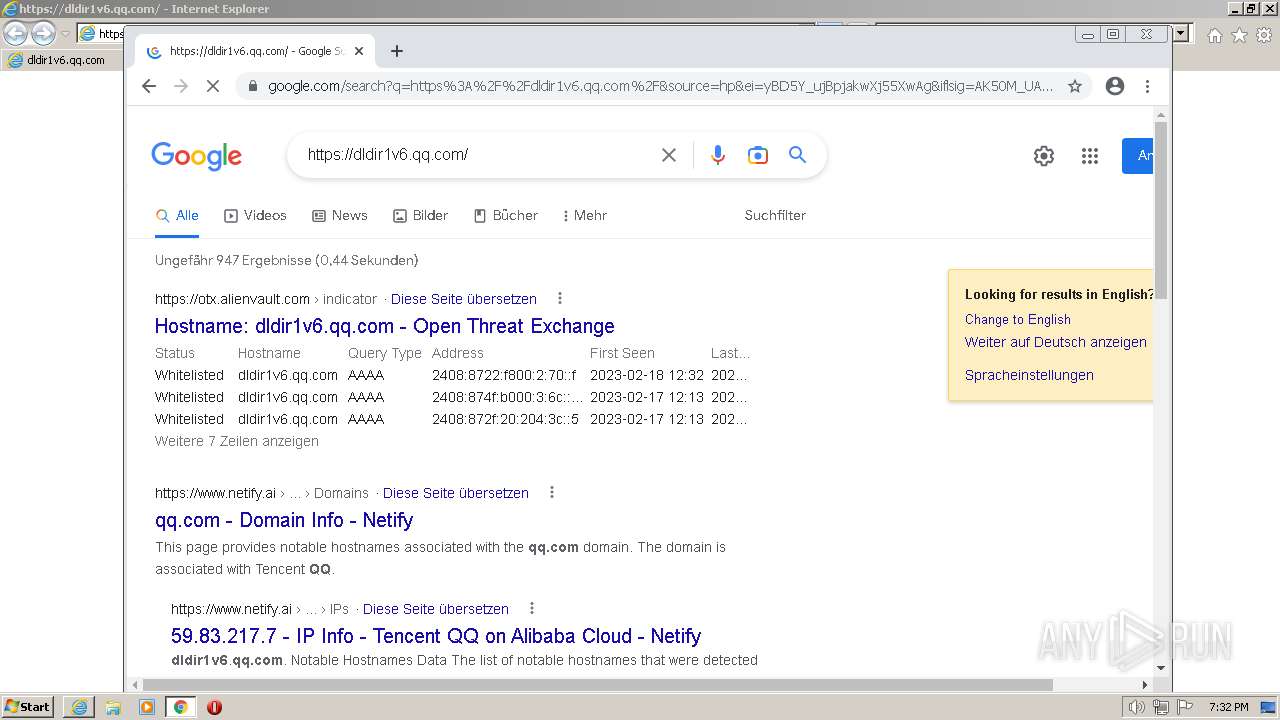1280x720 pixels.
Task: Click horizontal scrollbar at bottom
Action: coord(598,685)
